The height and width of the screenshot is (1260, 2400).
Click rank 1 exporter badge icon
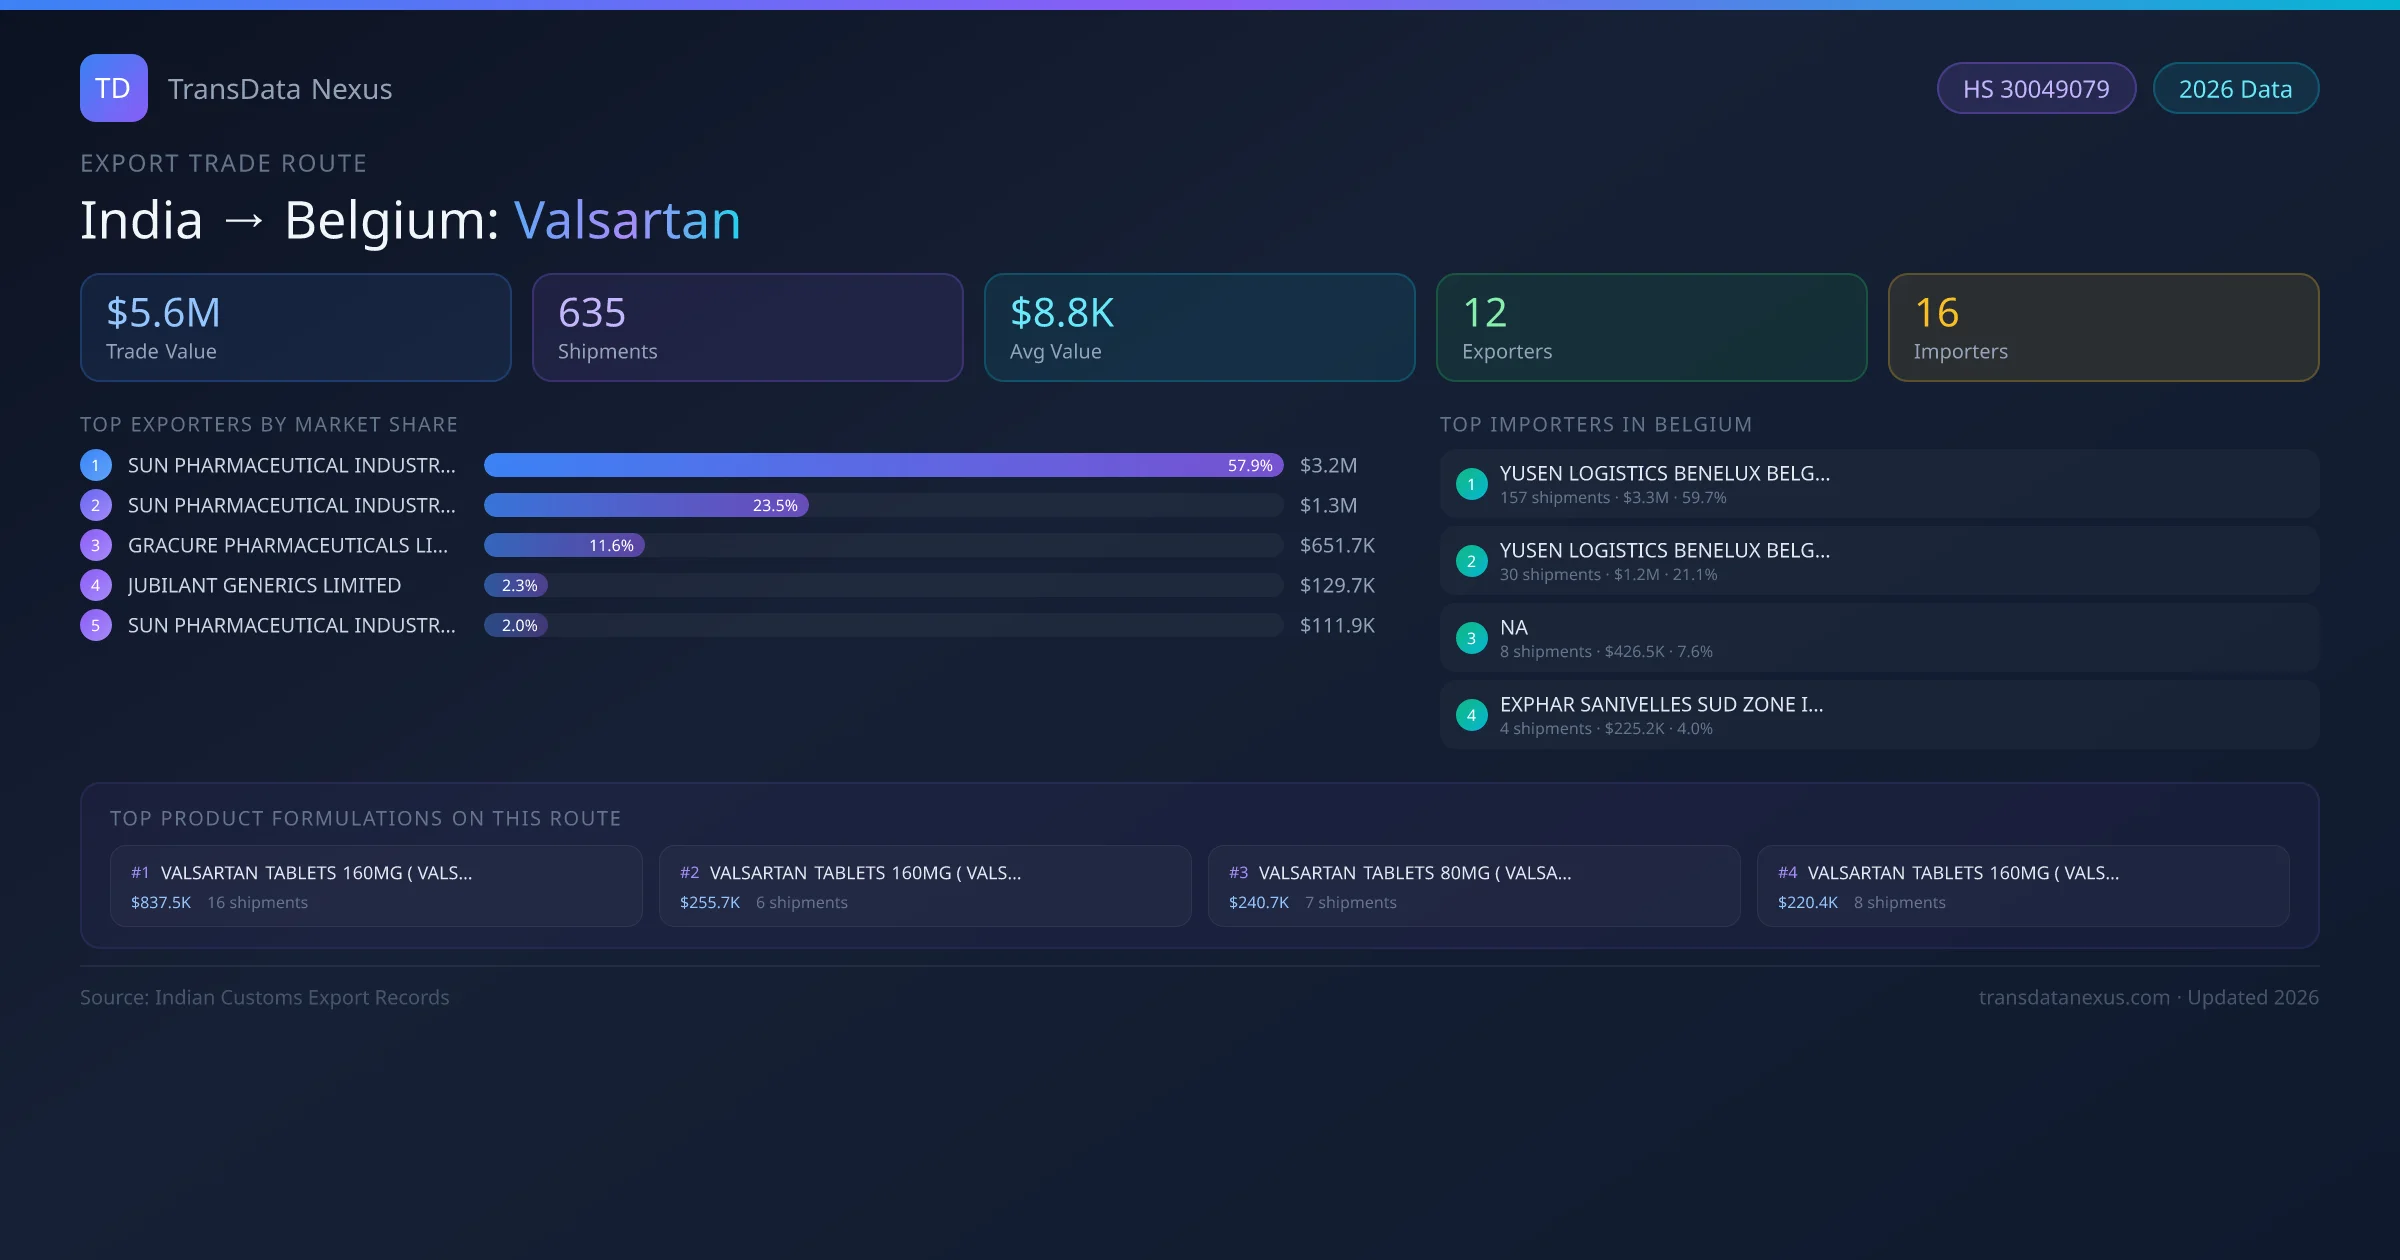95,465
